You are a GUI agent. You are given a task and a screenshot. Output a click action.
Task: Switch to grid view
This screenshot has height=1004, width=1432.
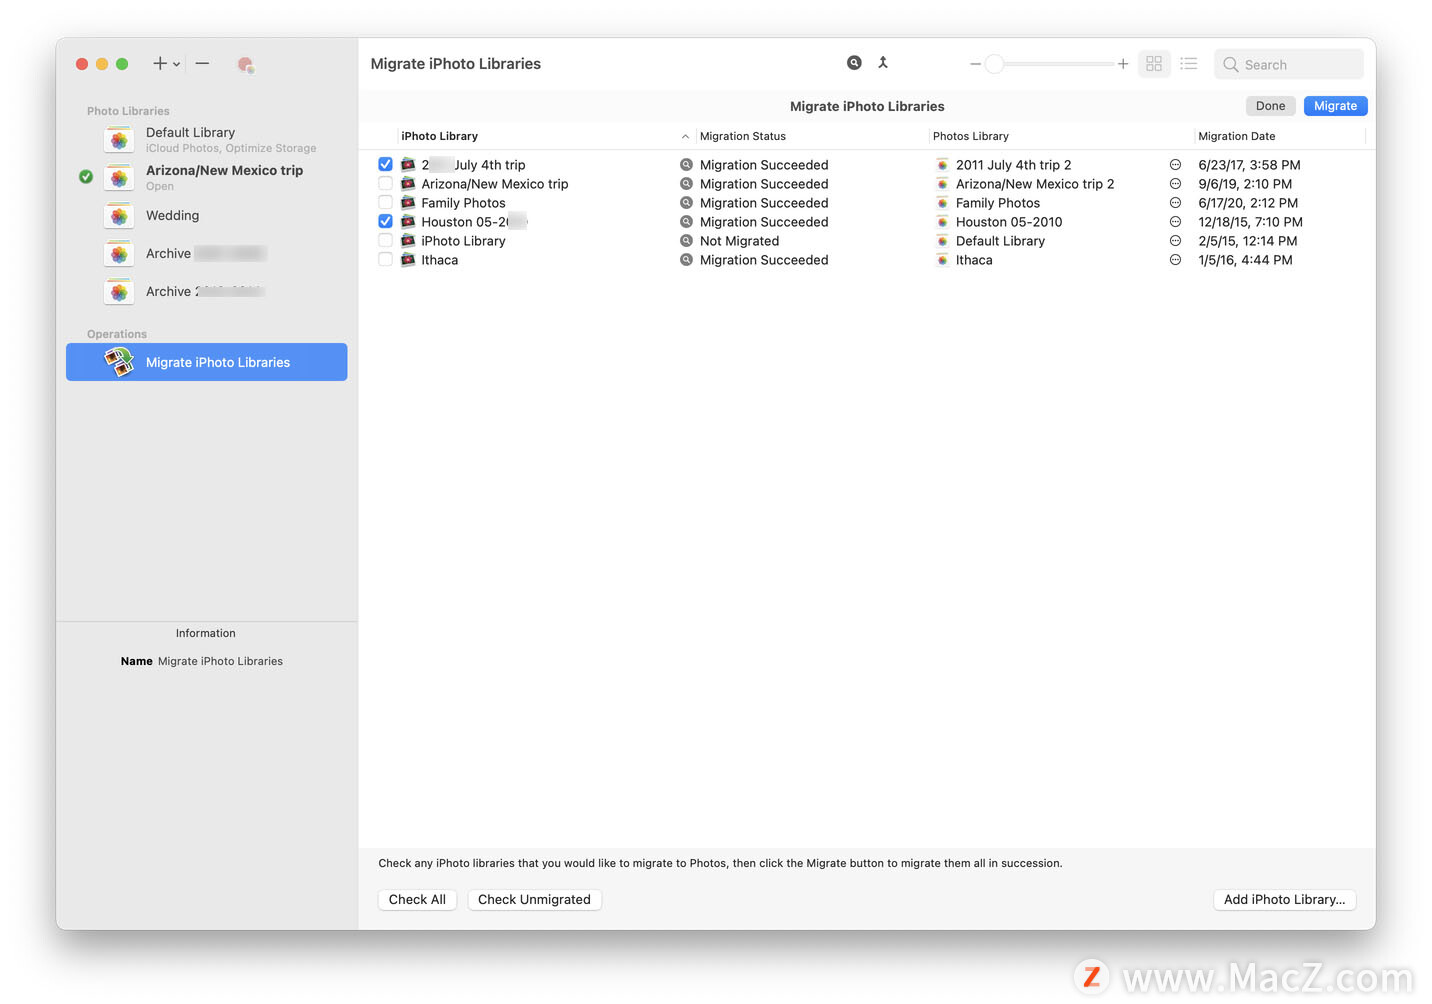click(x=1154, y=64)
